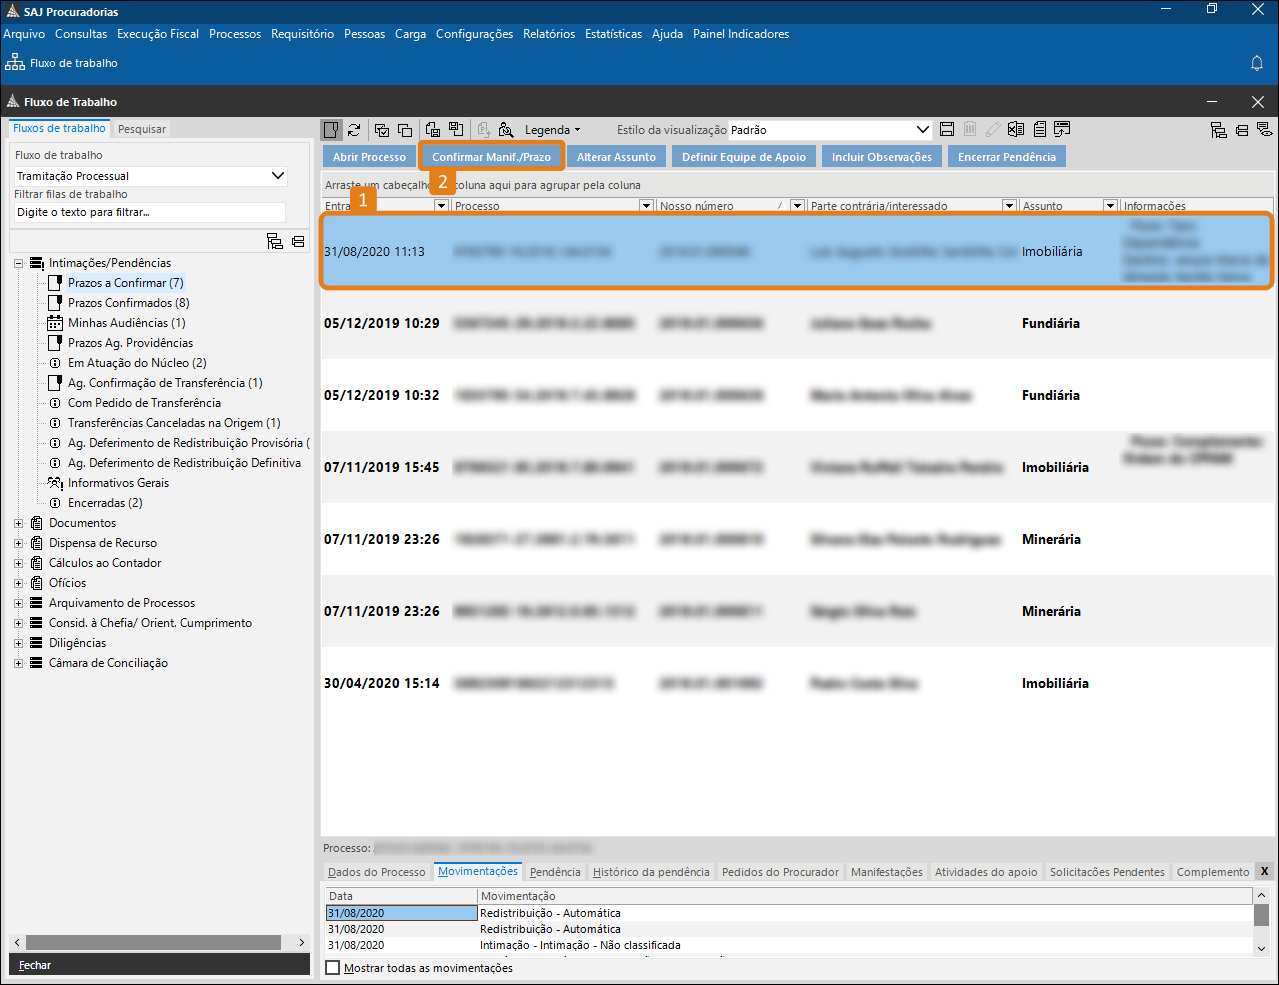Click the Excel export icon in toolbar
Image resolution: width=1279 pixels, height=985 pixels.
click(1016, 130)
